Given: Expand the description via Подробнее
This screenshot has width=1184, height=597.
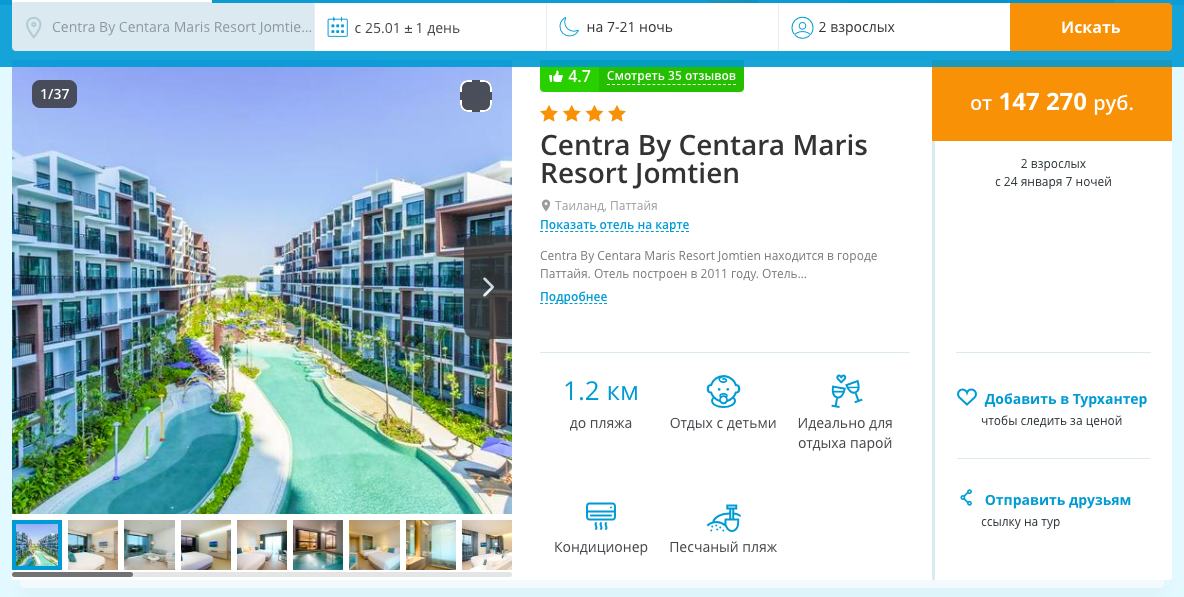Looking at the screenshot, I should click(573, 297).
